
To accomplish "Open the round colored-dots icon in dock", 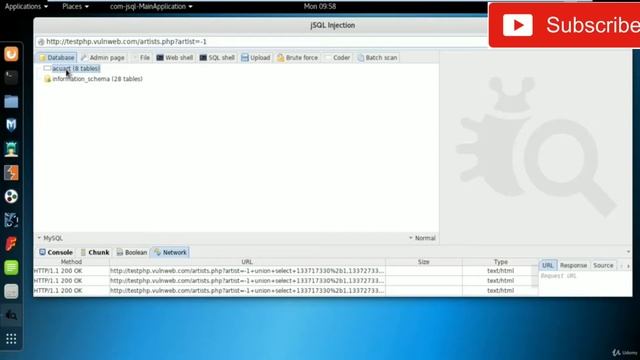I will (11, 196).
